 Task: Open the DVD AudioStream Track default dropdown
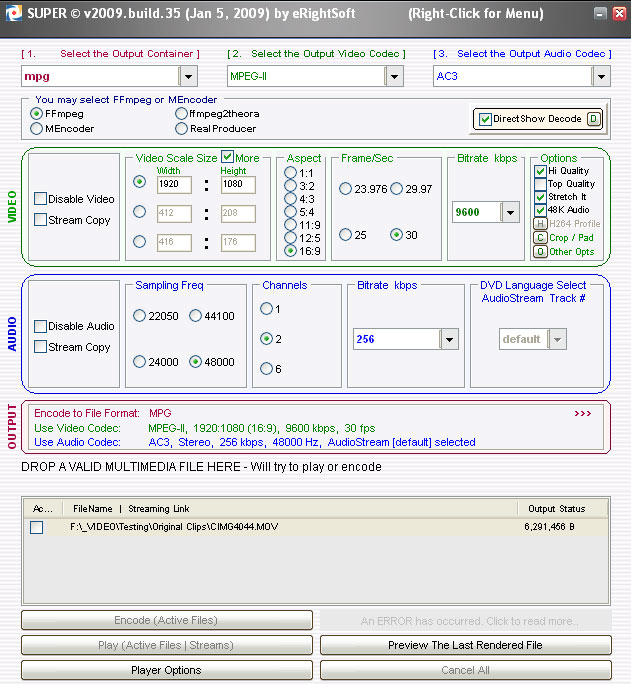pos(557,339)
